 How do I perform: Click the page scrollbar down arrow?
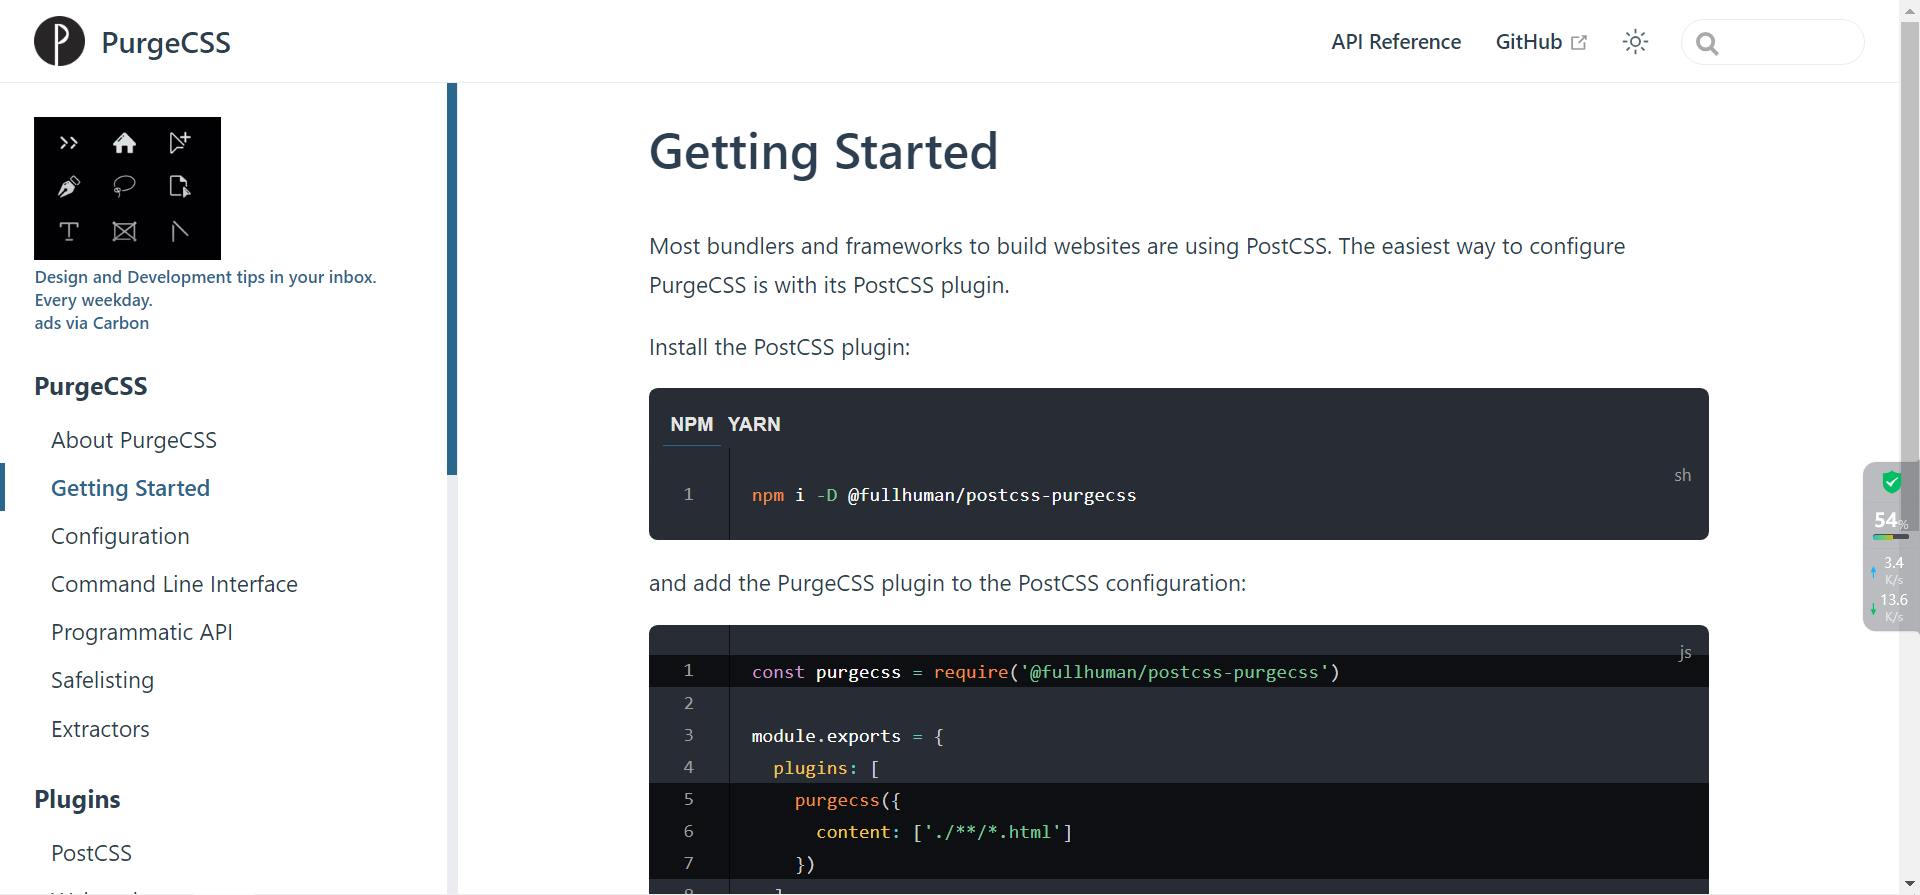pyautogui.click(x=1909, y=885)
